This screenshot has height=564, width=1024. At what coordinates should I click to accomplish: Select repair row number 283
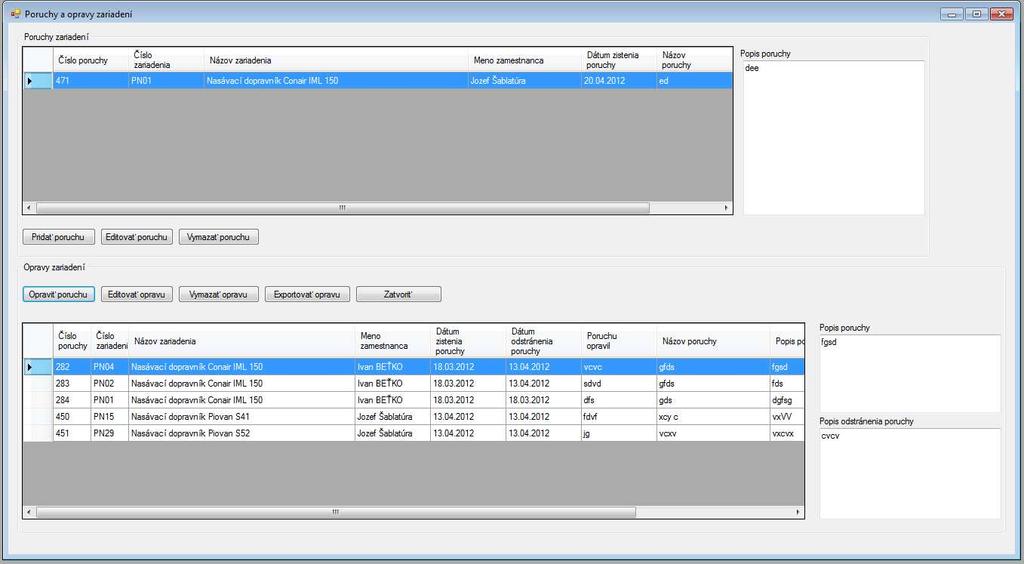(72, 384)
